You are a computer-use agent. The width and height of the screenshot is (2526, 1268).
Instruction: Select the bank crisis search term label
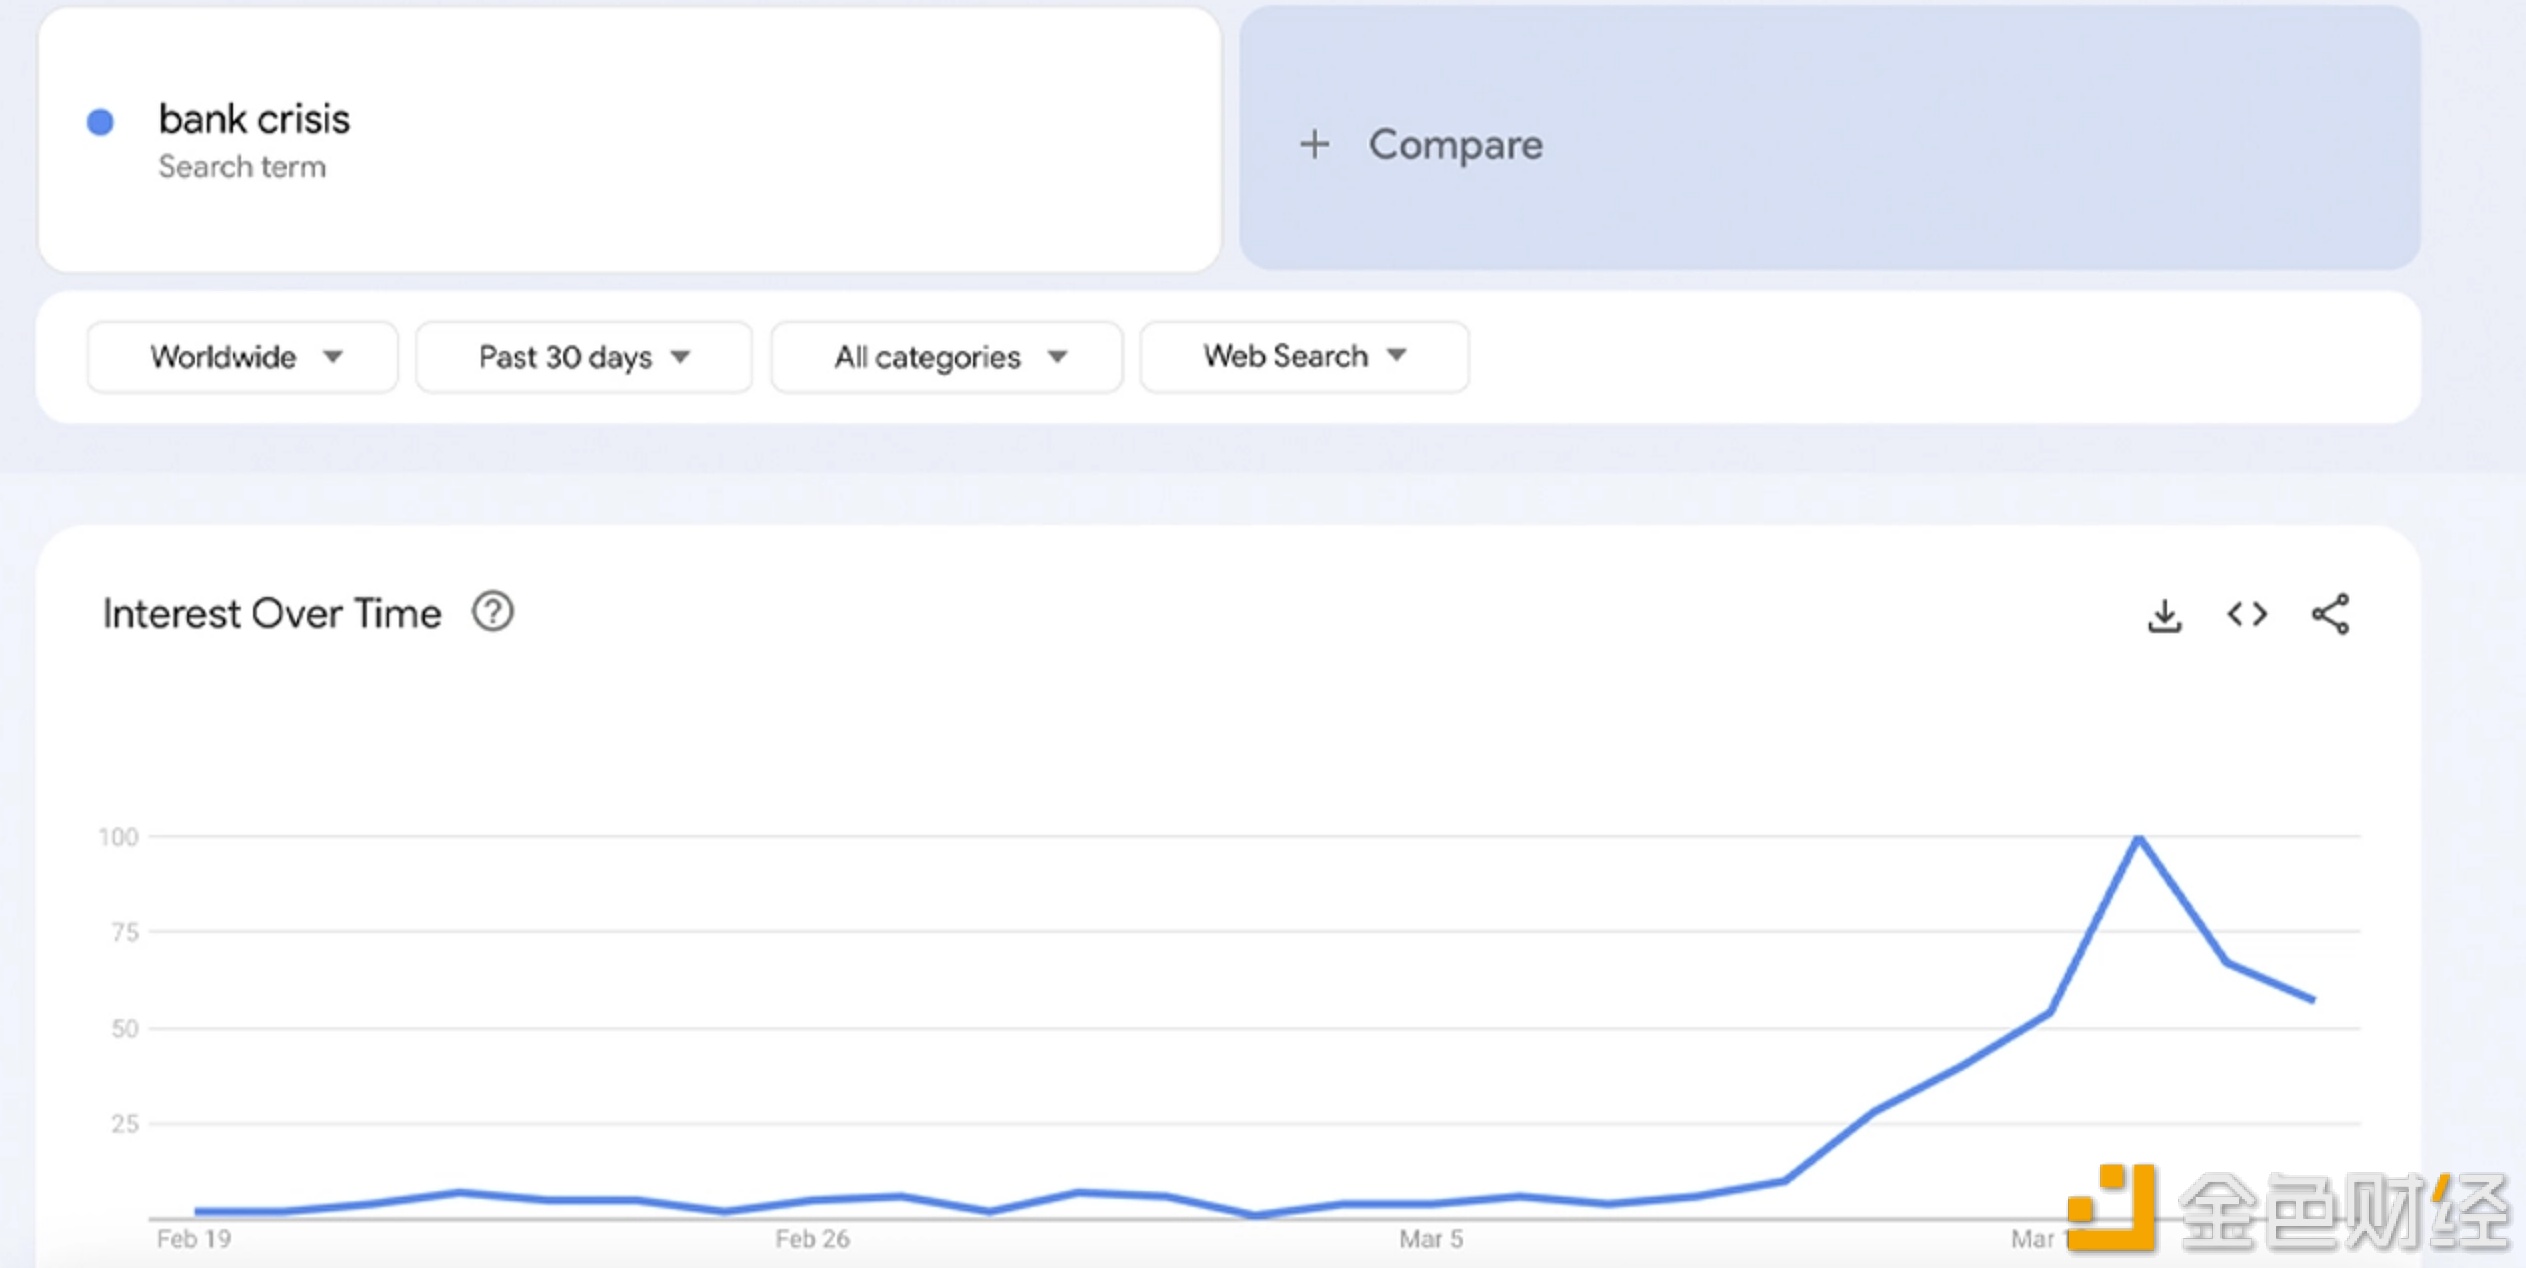tap(257, 120)
